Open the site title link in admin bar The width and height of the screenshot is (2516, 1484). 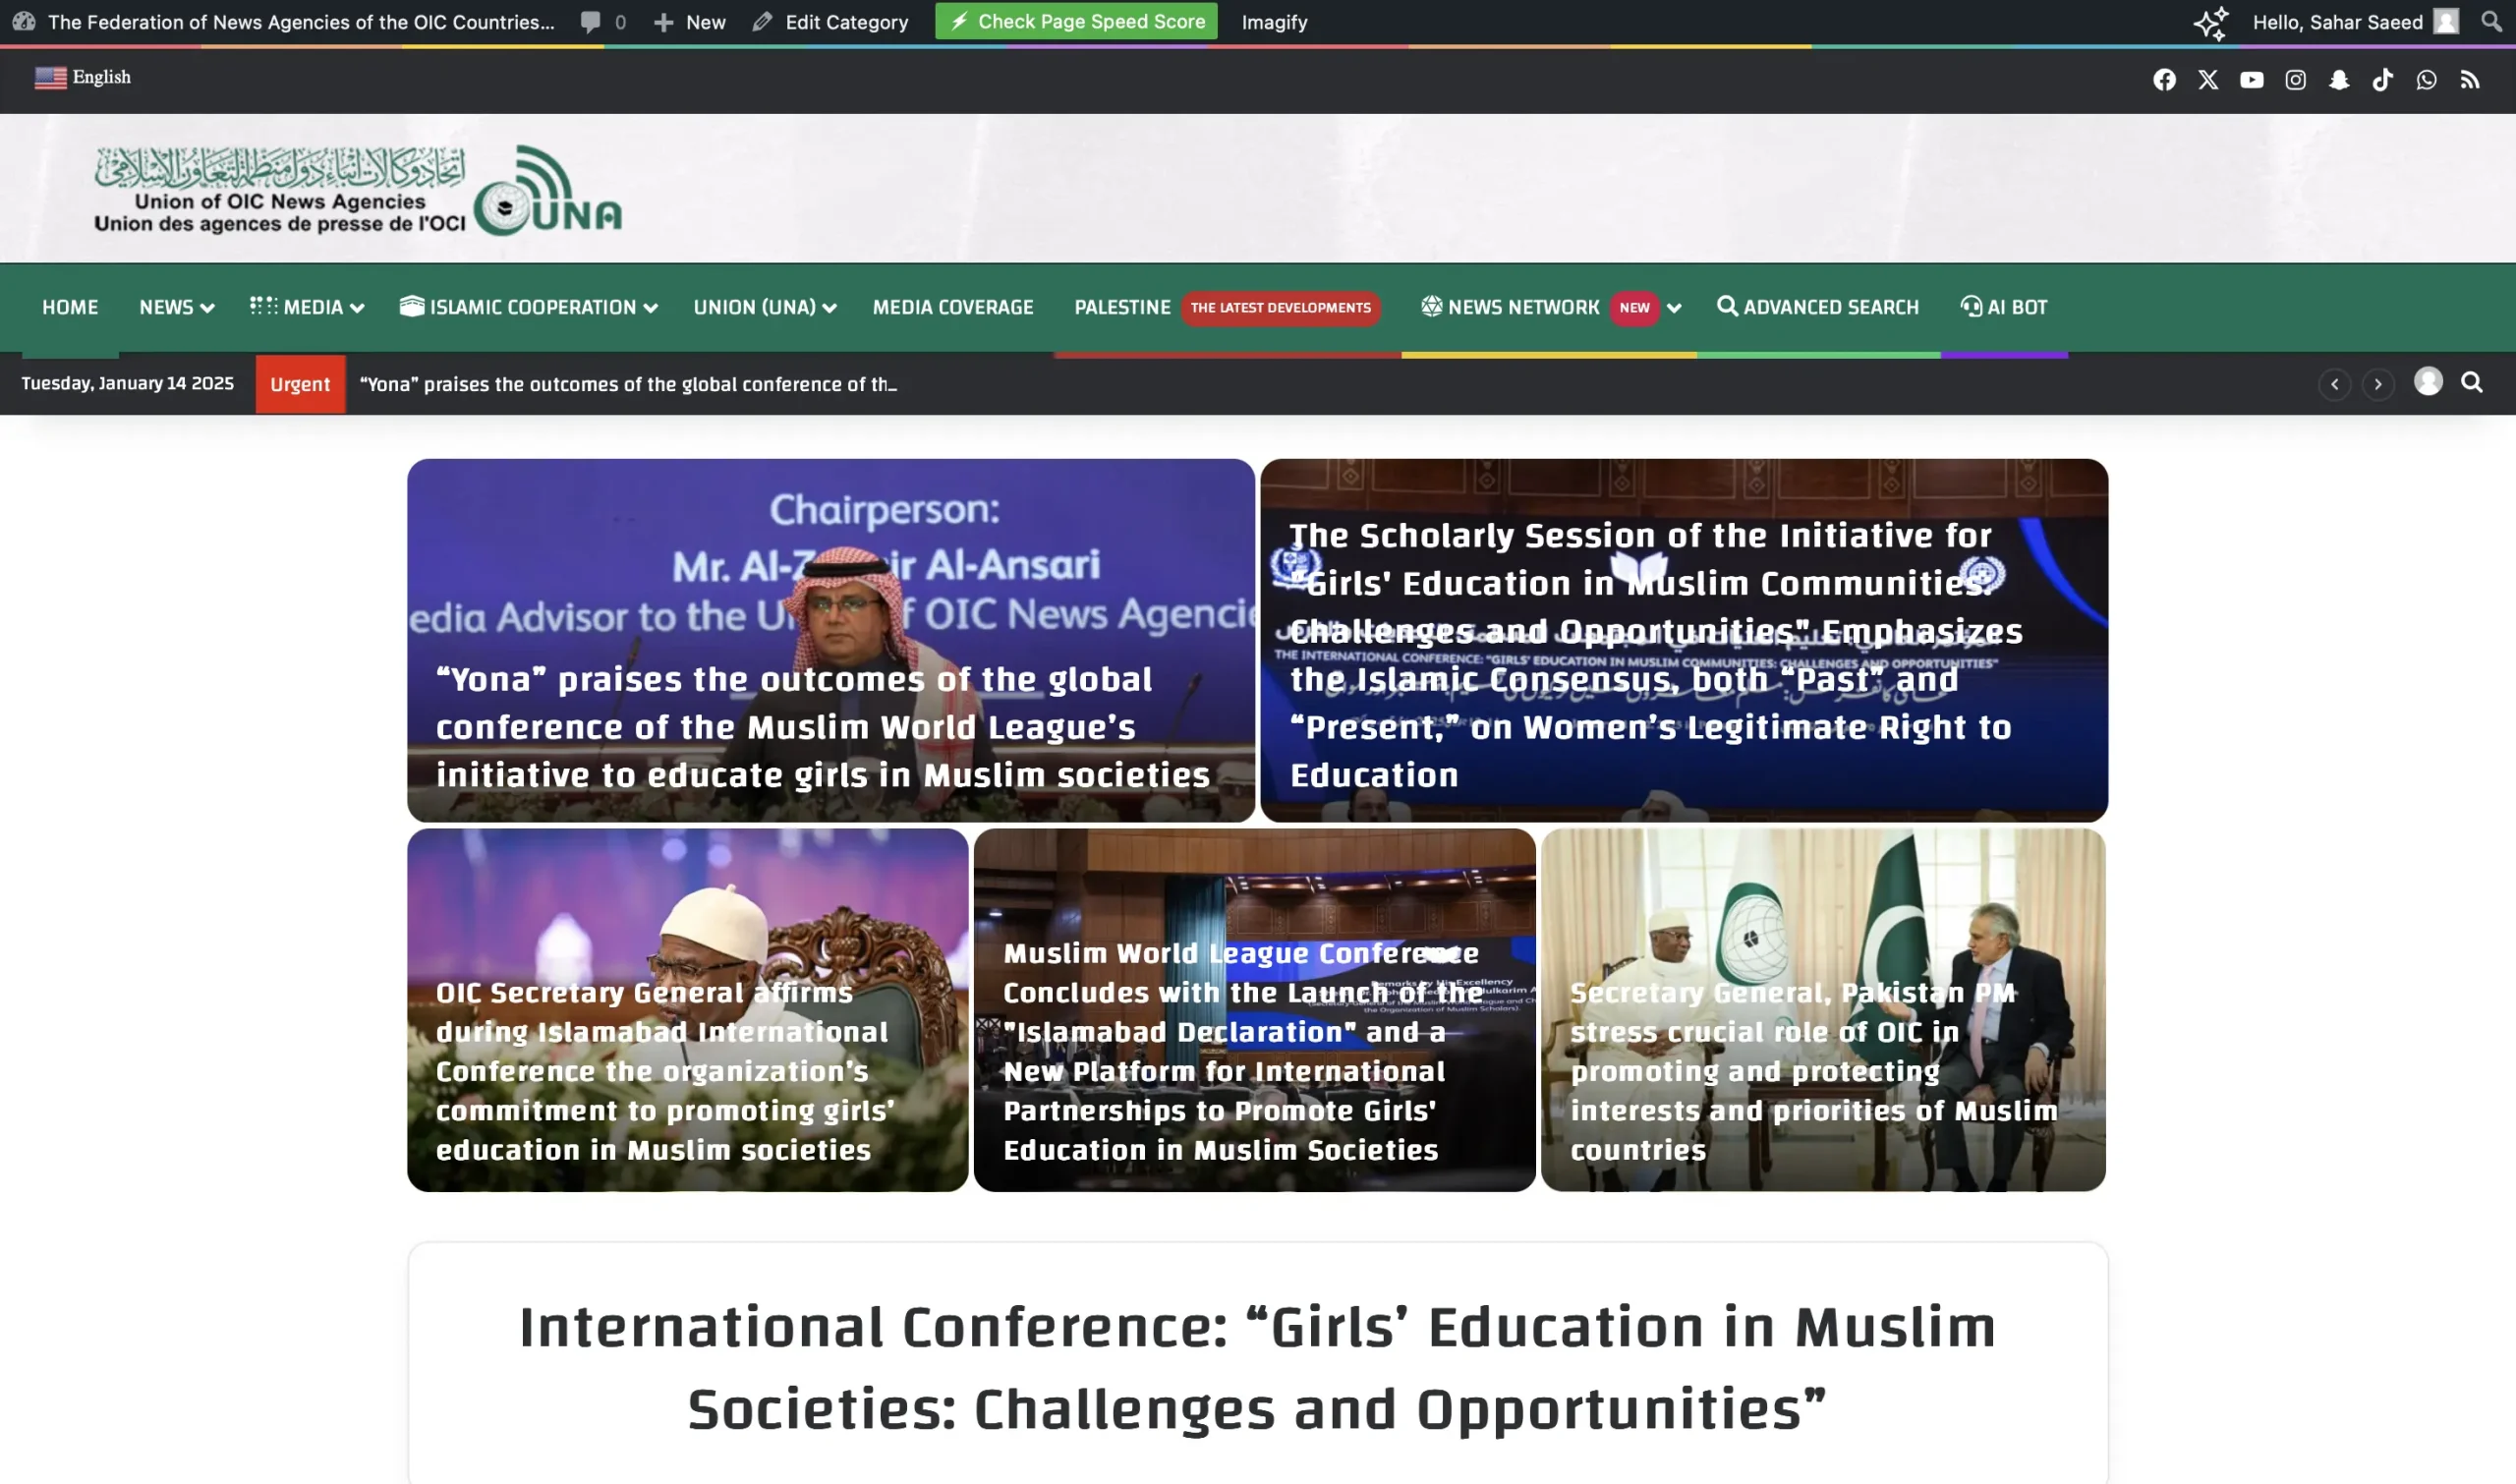click(301, 22)
